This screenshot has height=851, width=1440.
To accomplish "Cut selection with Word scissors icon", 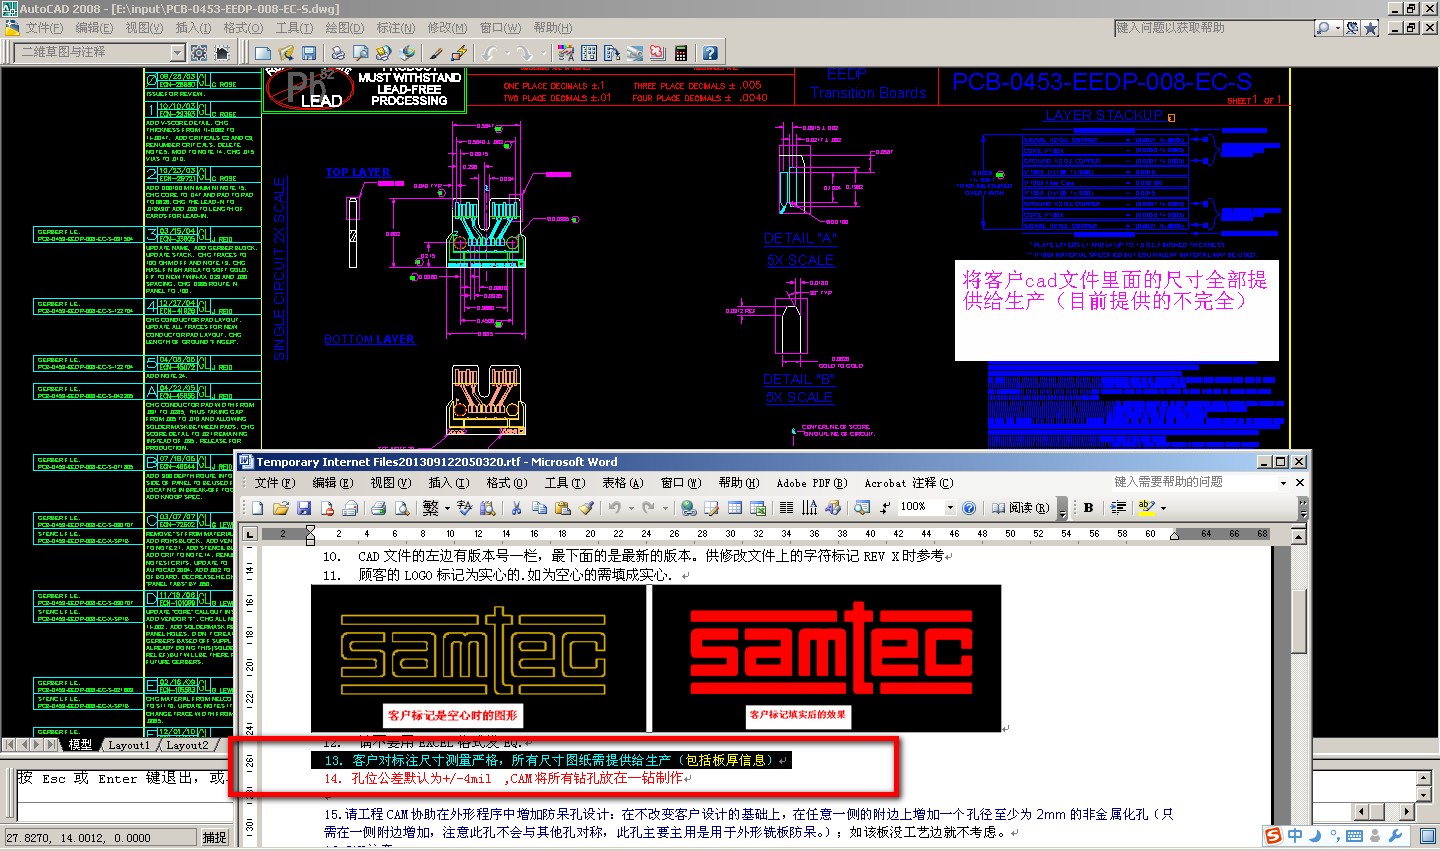I will coord(516,508).
